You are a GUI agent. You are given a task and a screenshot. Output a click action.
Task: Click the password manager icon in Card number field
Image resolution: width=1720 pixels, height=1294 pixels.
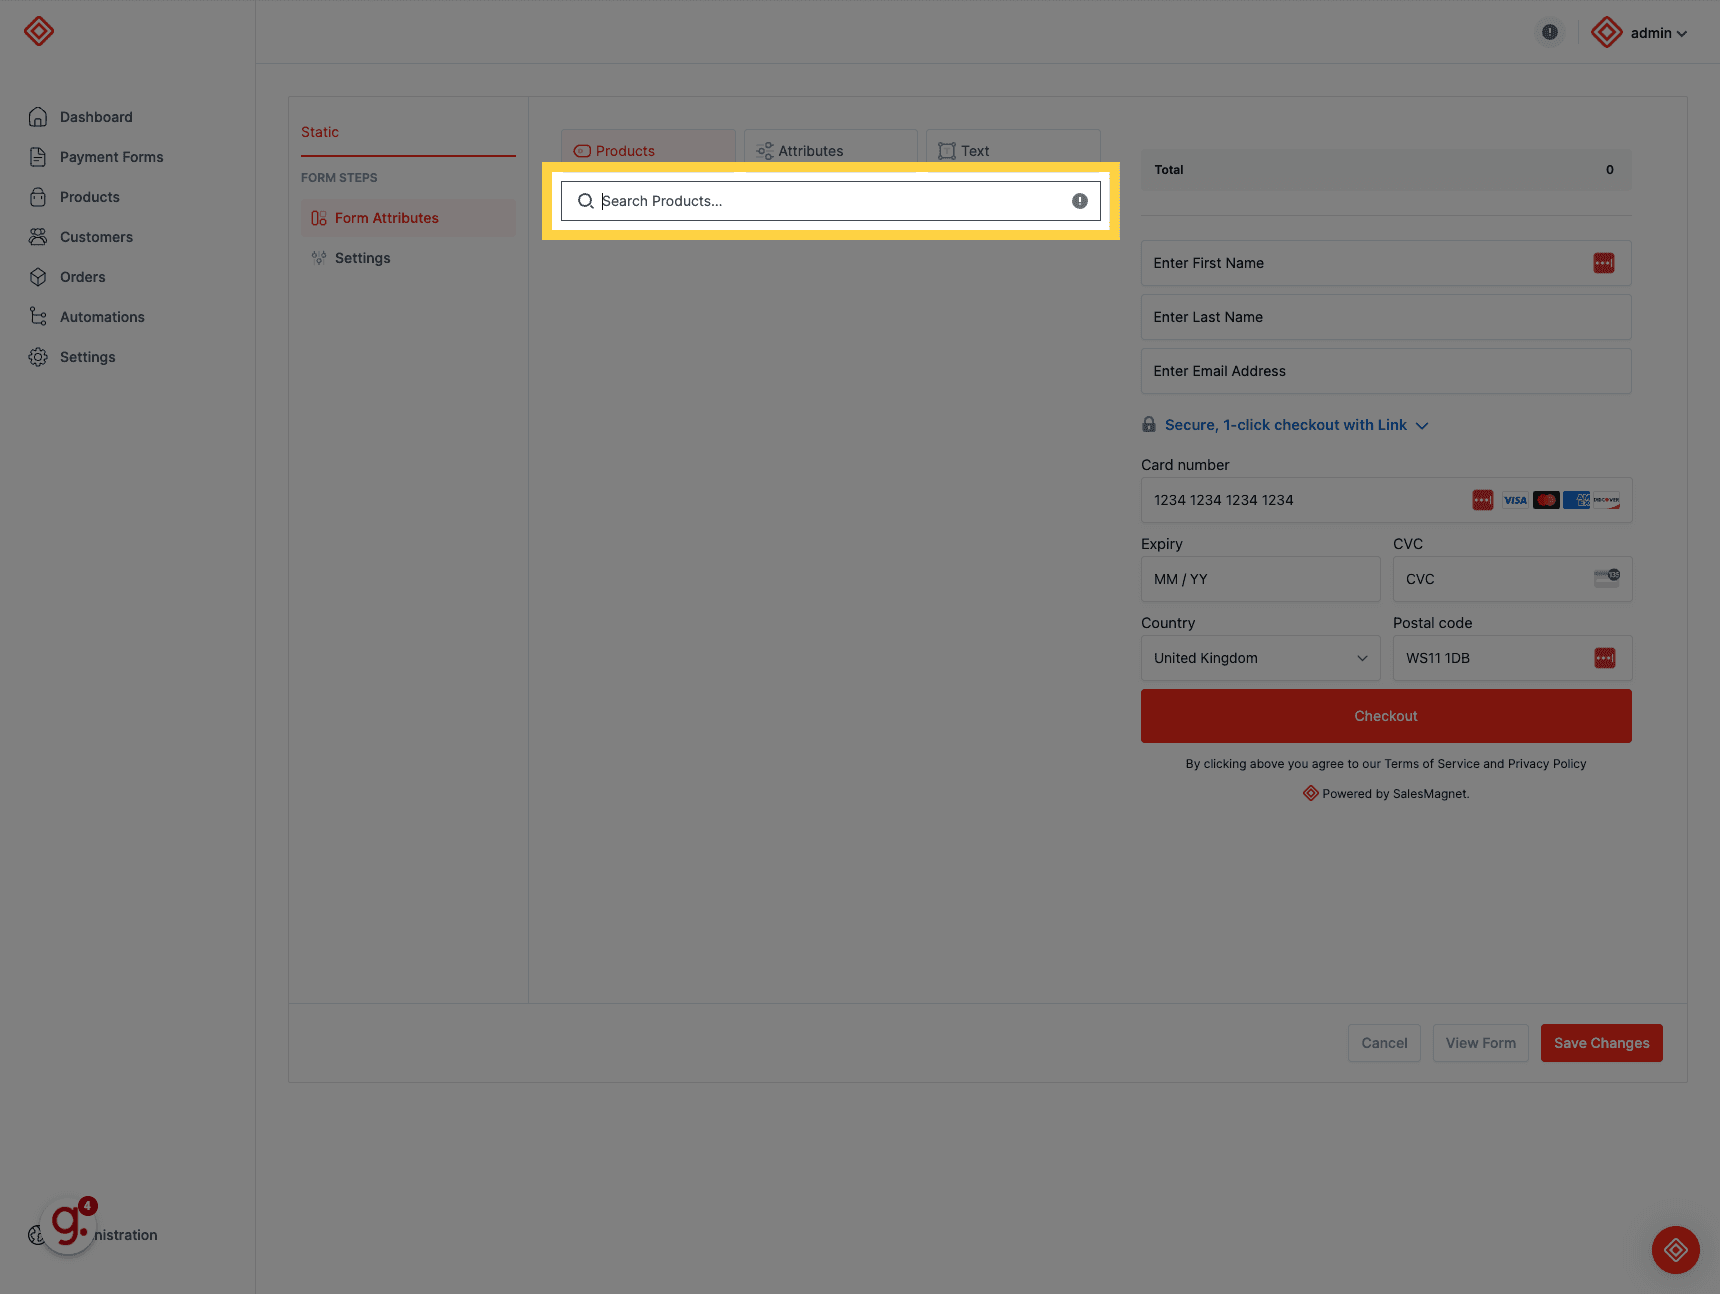[1483, 500]
